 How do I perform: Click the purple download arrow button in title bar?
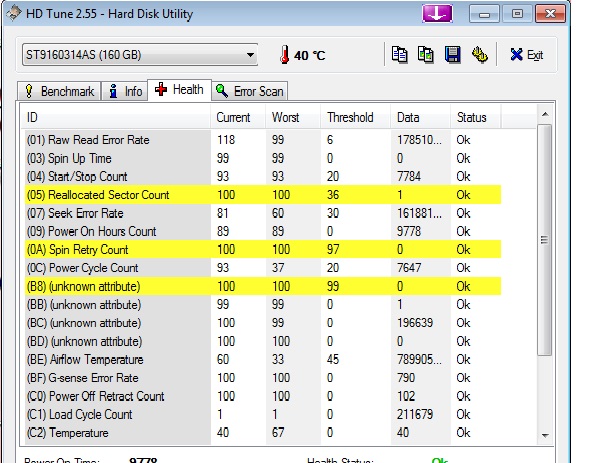(437, 13)
